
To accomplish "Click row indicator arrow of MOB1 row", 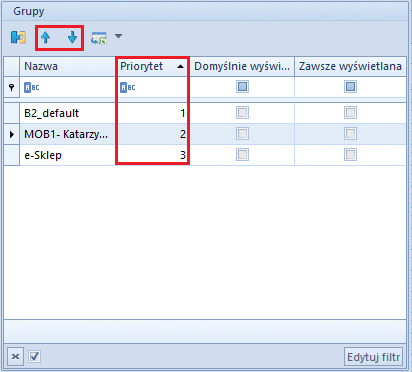I will (12, 134).
